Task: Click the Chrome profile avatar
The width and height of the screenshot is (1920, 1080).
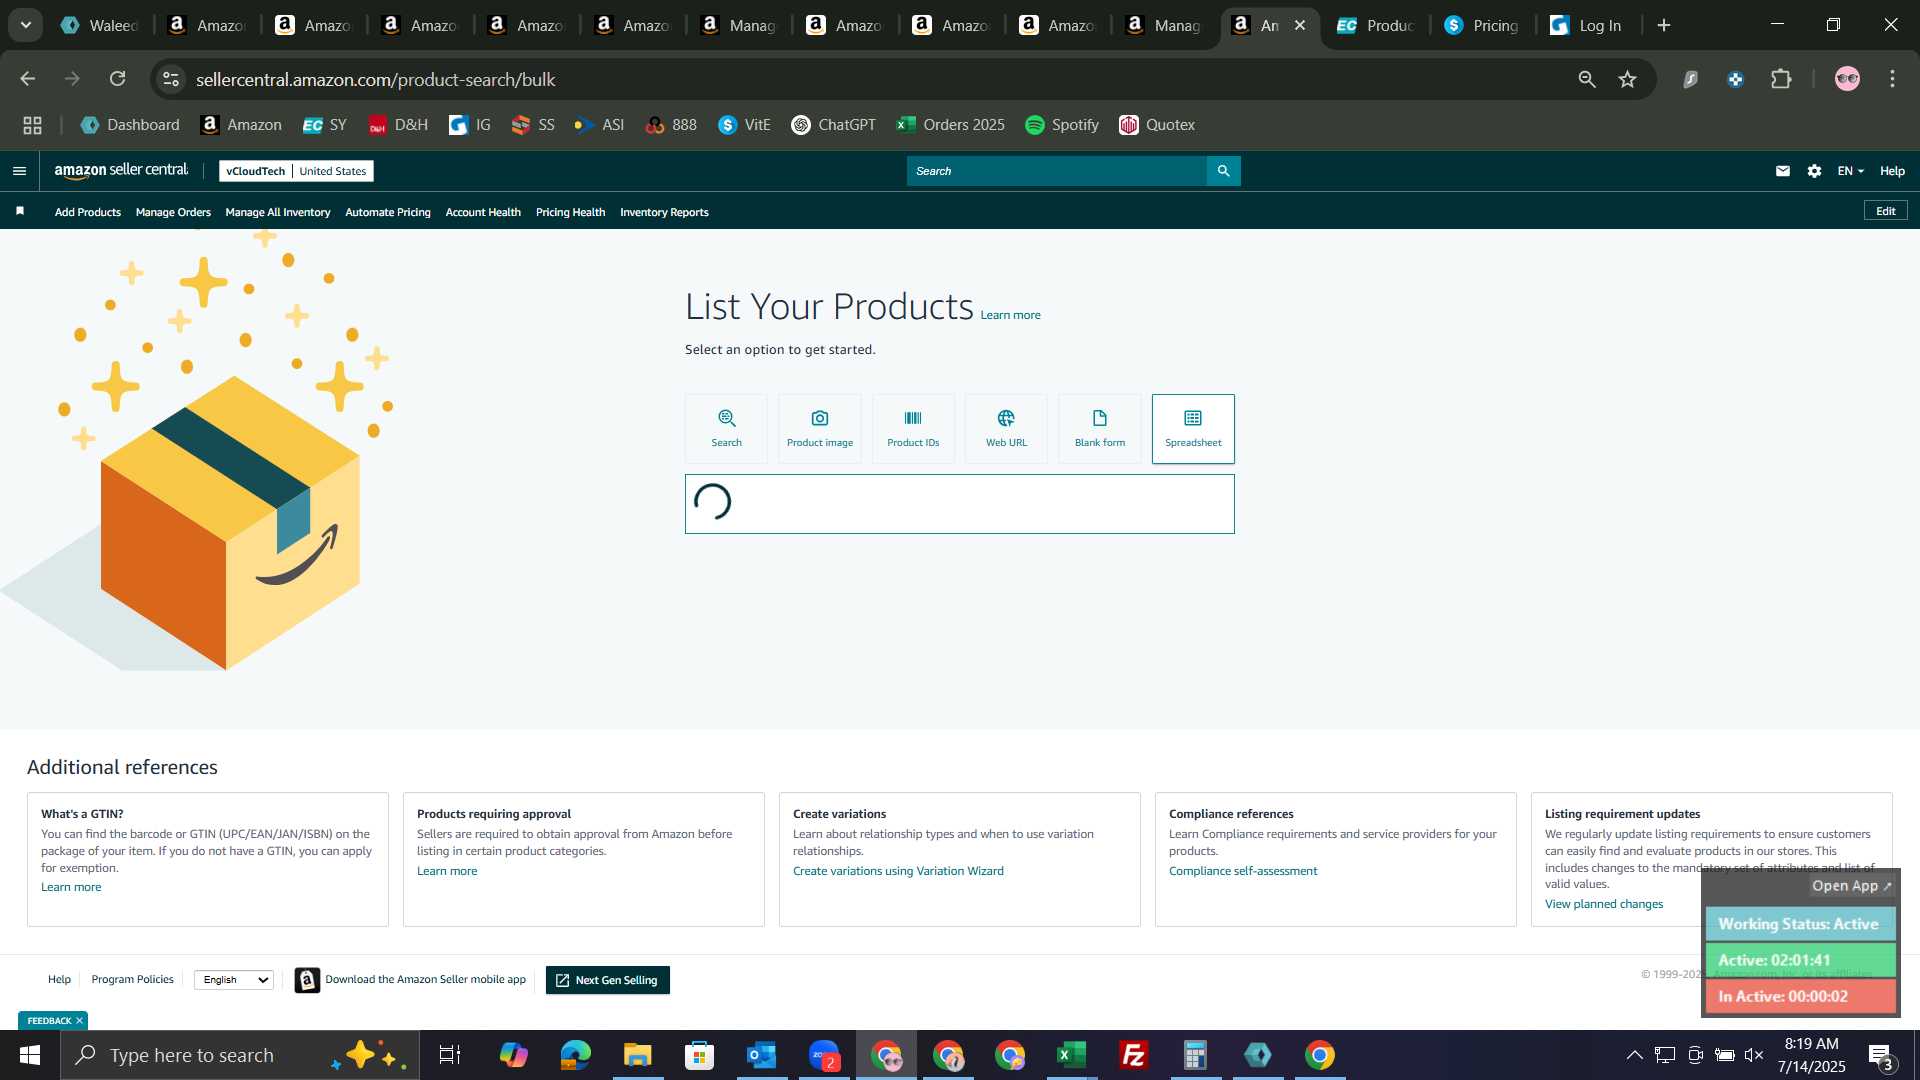Action: click(1847, 79)
